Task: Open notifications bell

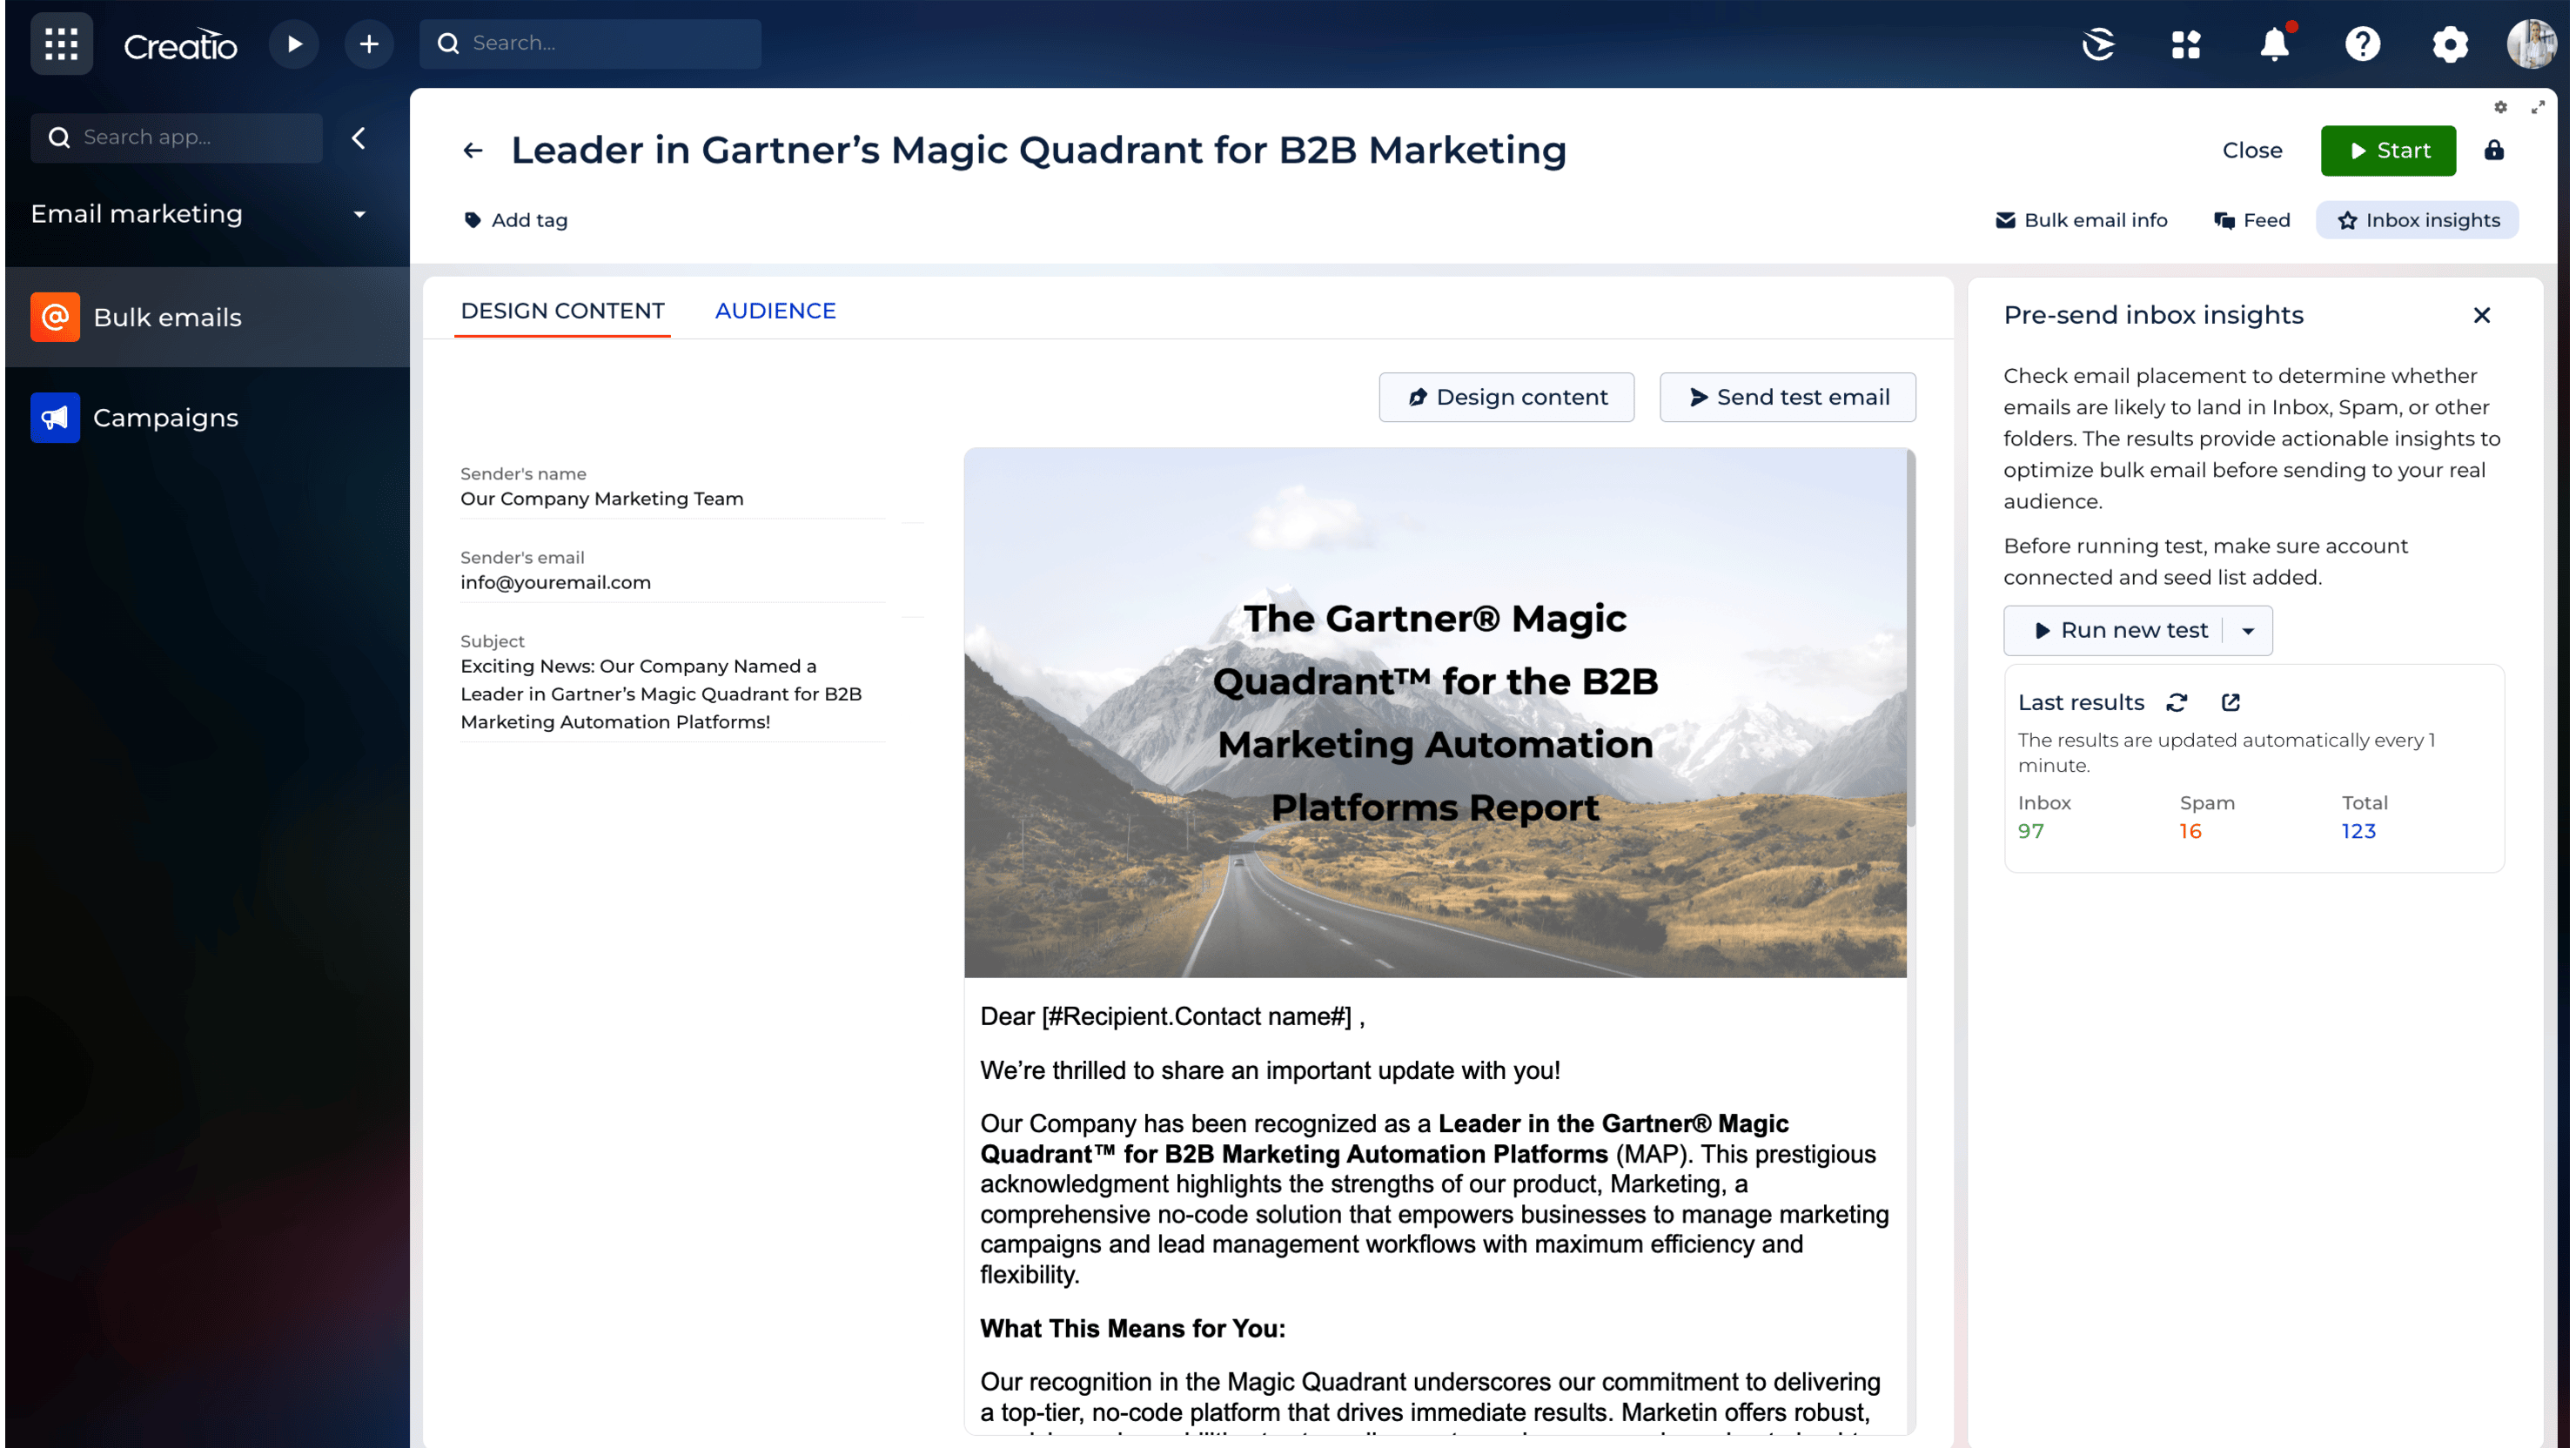Action: click(2275, 44)
